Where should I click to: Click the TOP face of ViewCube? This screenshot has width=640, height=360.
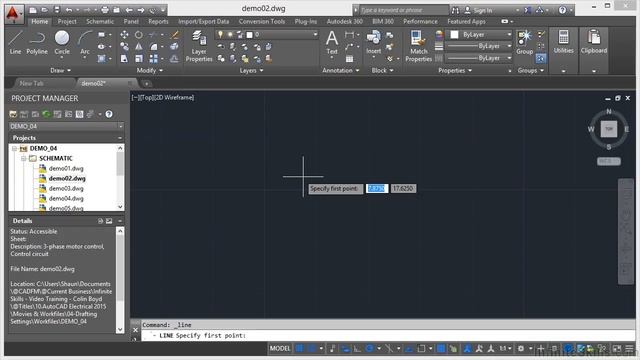coord(609,129)
